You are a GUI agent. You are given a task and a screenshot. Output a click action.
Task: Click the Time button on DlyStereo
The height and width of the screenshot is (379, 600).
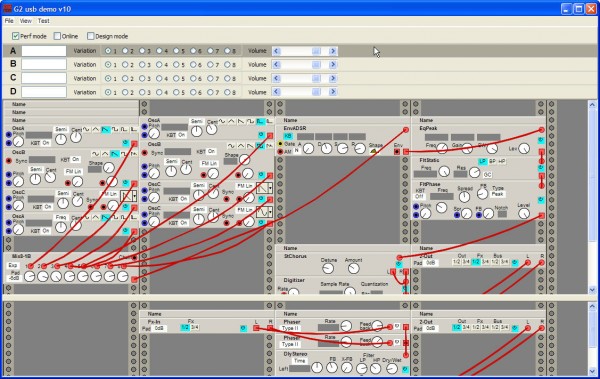299,361
